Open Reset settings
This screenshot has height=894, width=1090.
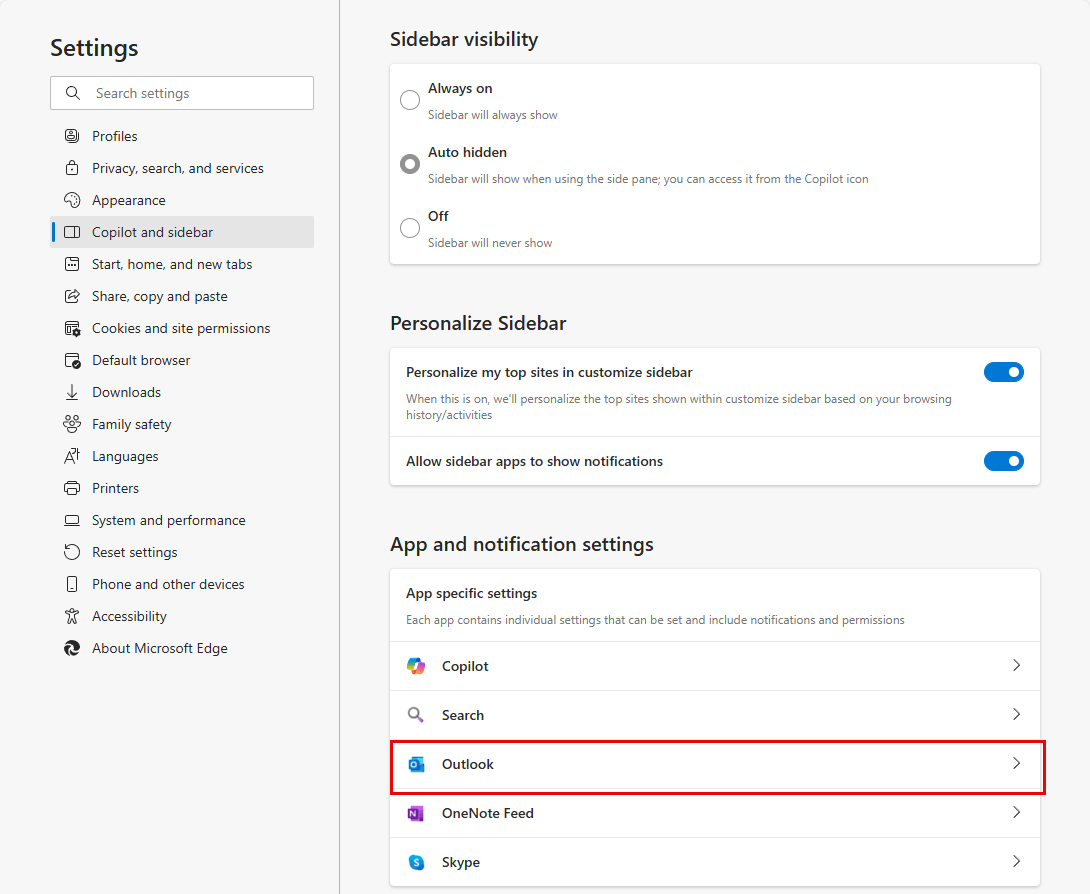point(133,551)
